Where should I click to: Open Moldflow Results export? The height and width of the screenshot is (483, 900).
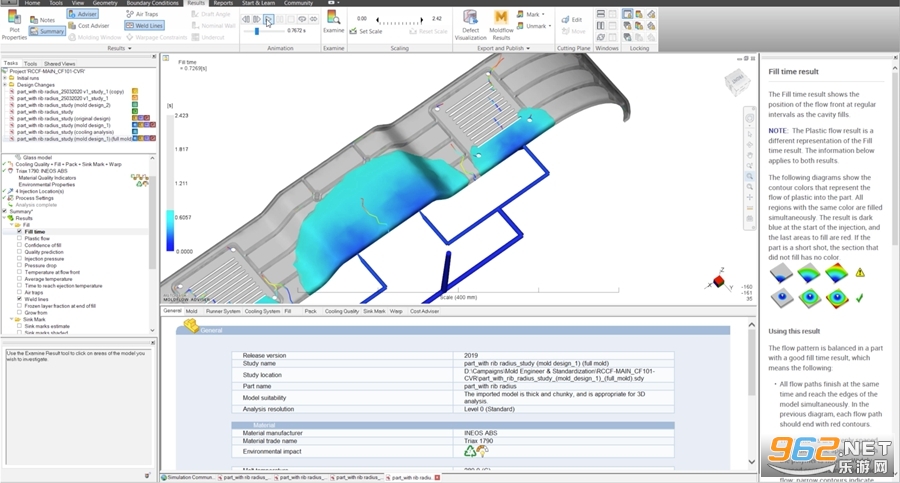[501, 25]
